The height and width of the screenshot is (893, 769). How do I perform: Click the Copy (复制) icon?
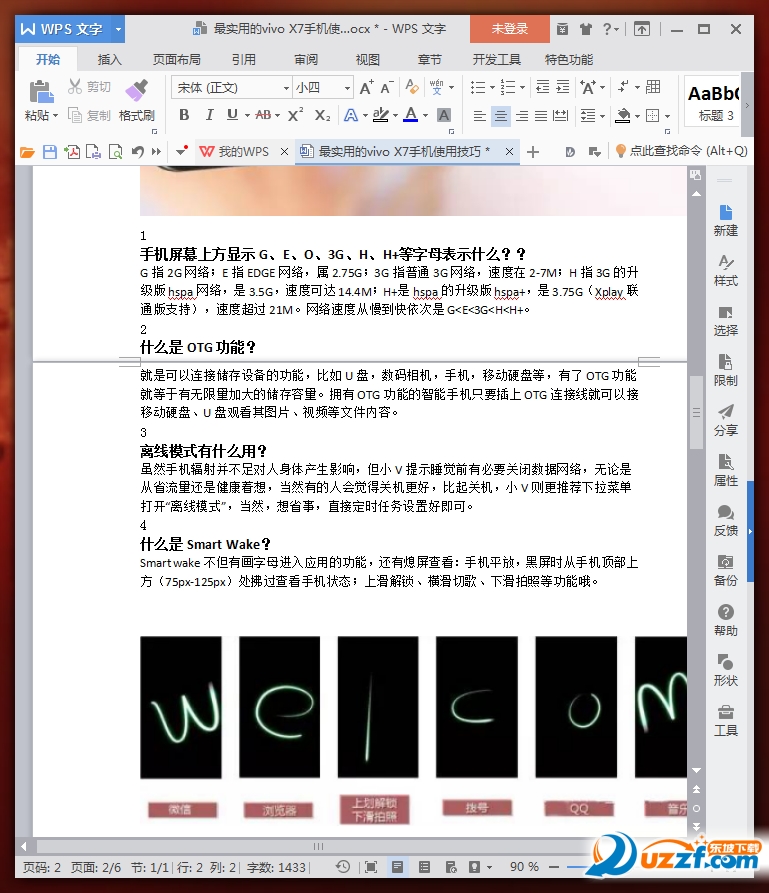coord(75,115)
